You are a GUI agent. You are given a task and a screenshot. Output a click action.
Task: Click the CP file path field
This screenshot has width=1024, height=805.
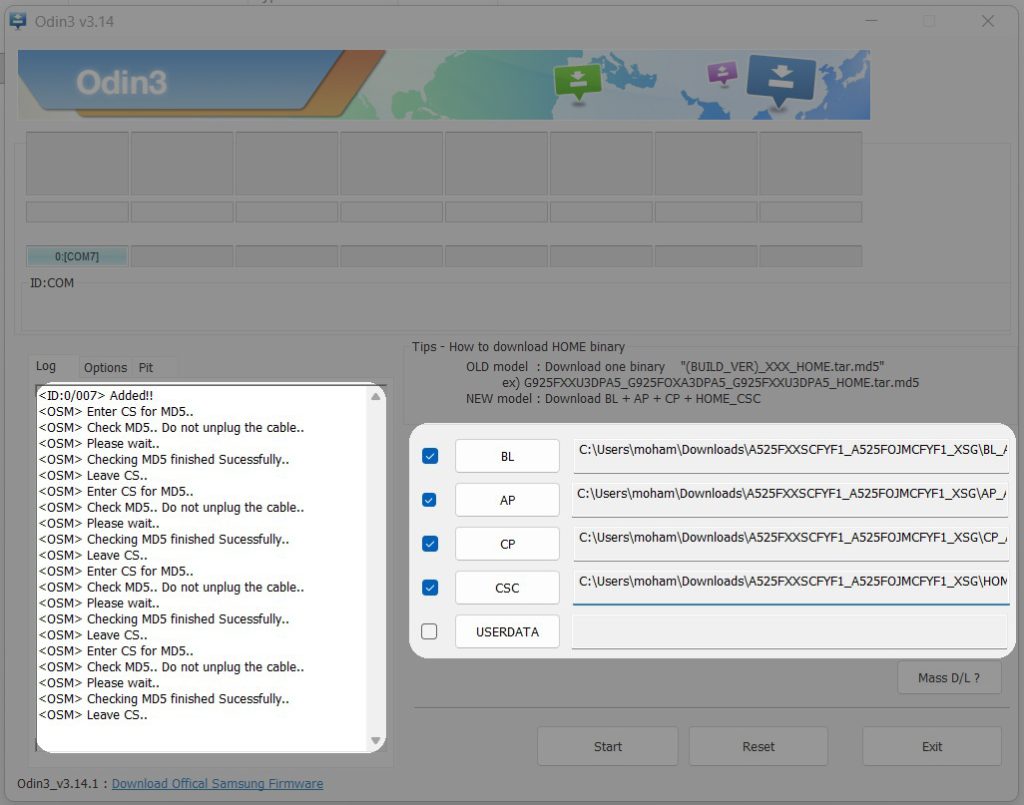(791, 544)
